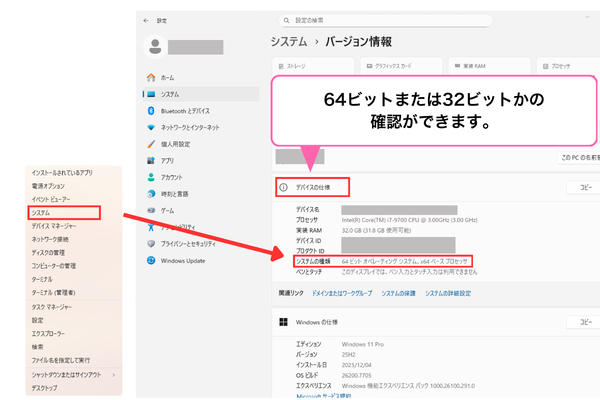Launch タスク マネージャー from context menu
This screenshot has width=600, height=400.
click(x=74, y=307)
